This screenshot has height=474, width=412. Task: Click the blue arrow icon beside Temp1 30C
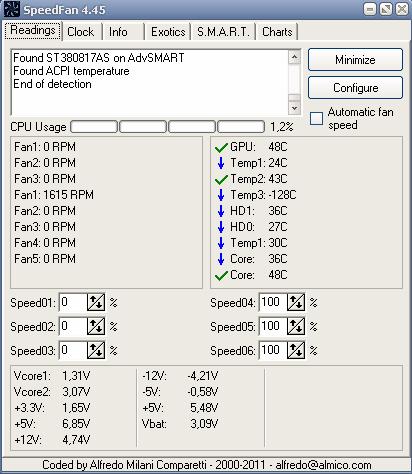point(221,243)
